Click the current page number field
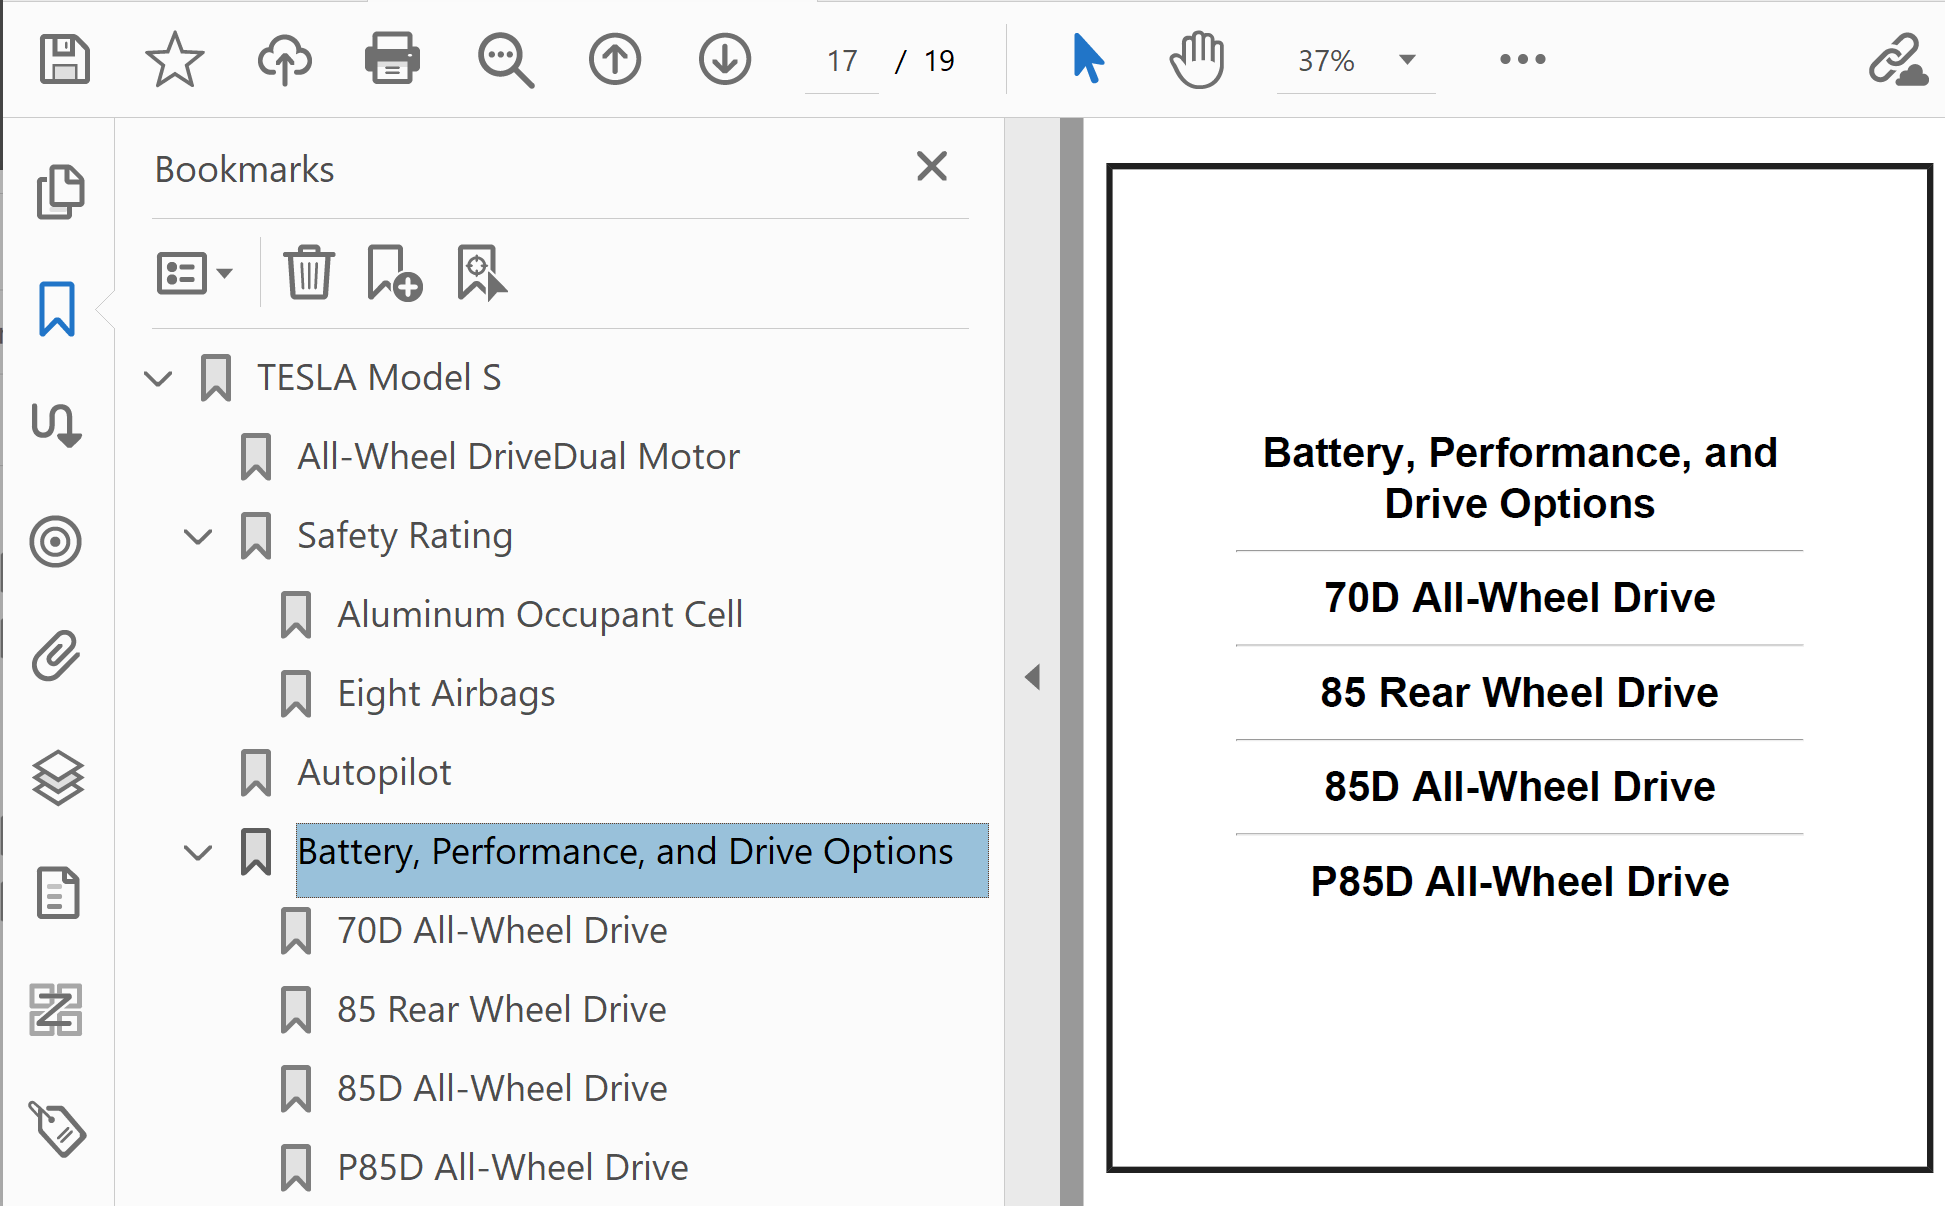The height and width of the screenshot is (1206, 1945). click(x=842, y=61)
